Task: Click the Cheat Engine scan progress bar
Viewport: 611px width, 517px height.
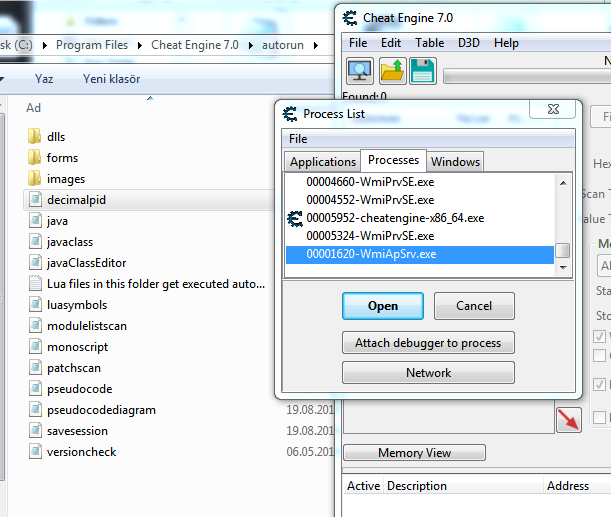Action: pyautogui.click(x=527, y=76)
